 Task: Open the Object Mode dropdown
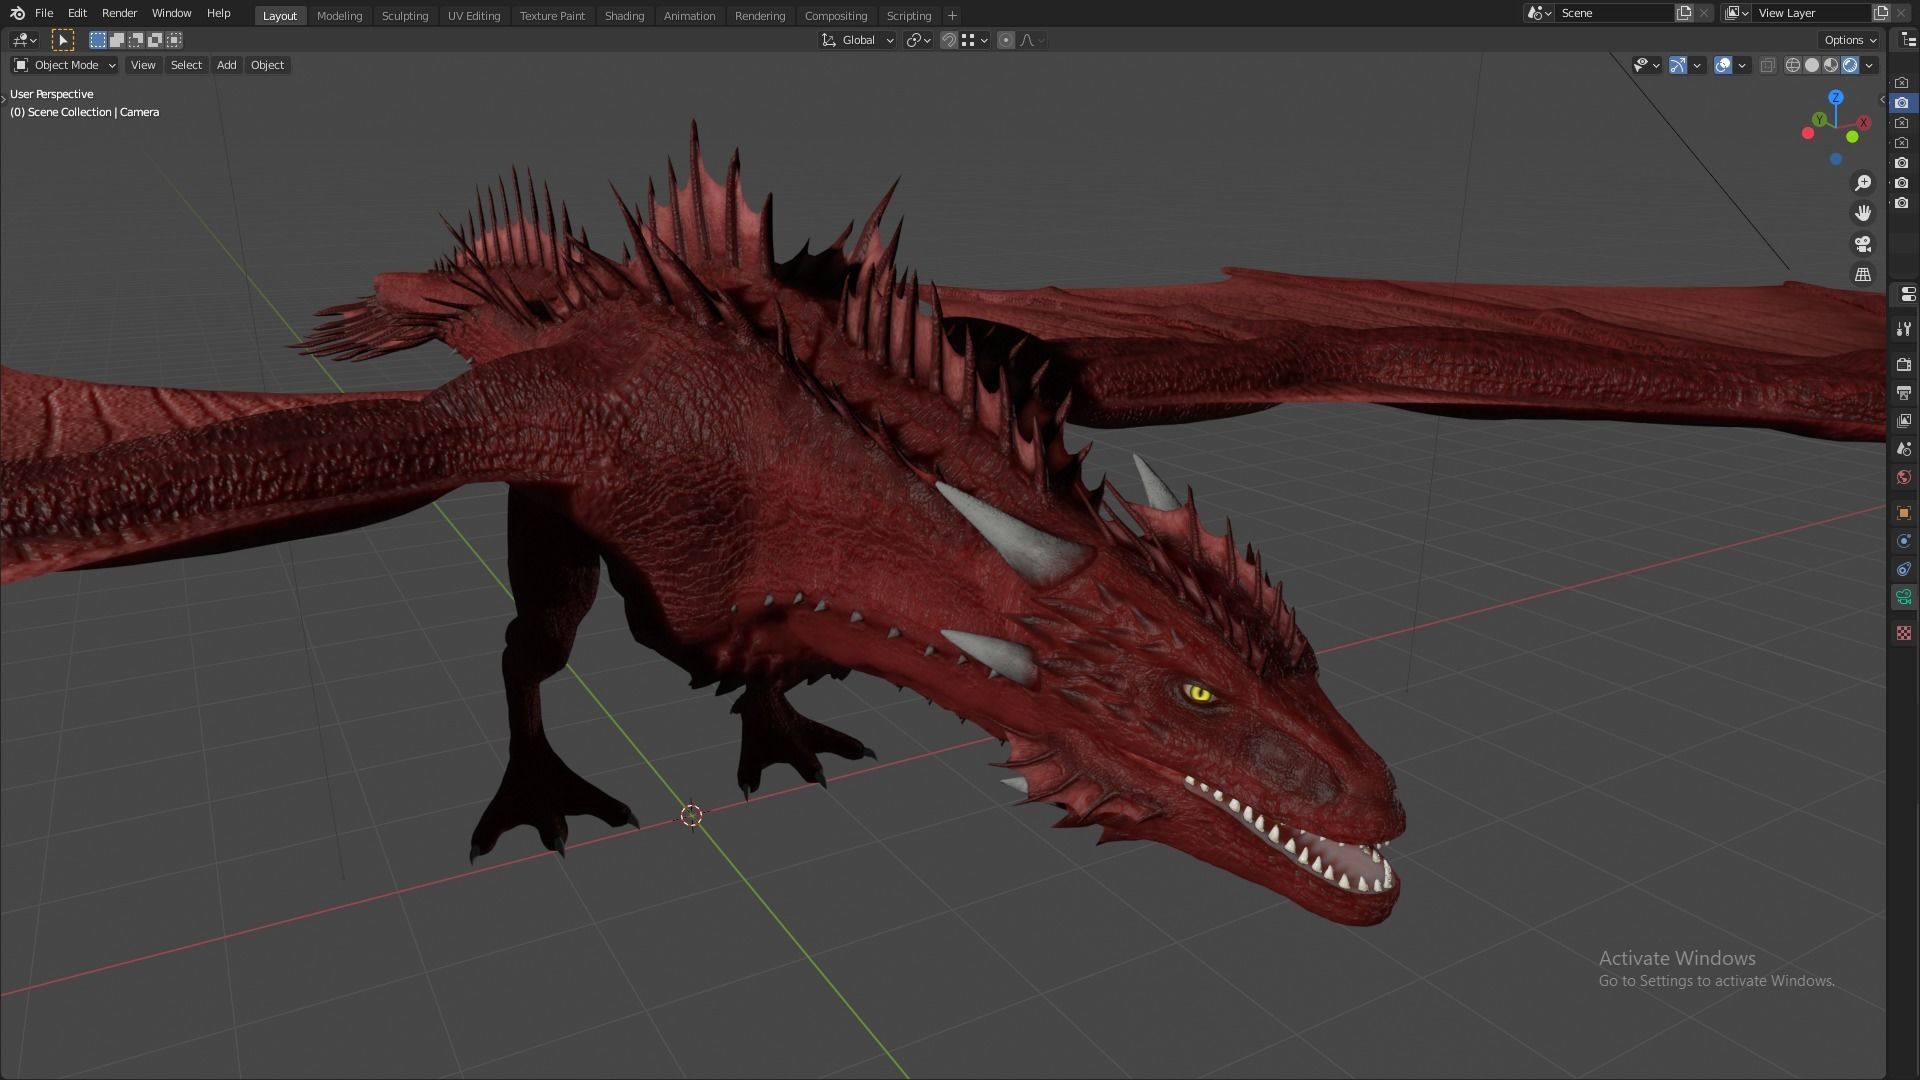pyautogui.click(x=64, y=65)
